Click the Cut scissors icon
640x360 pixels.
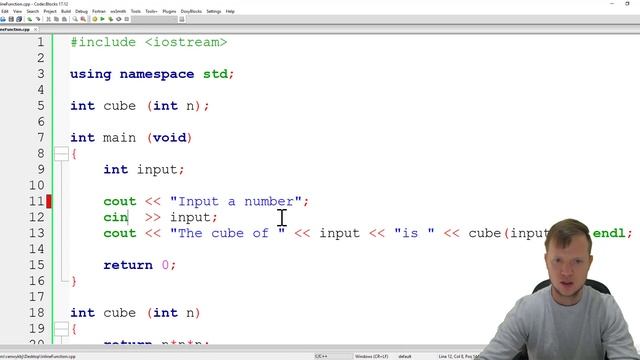click(x=49, y=19)
